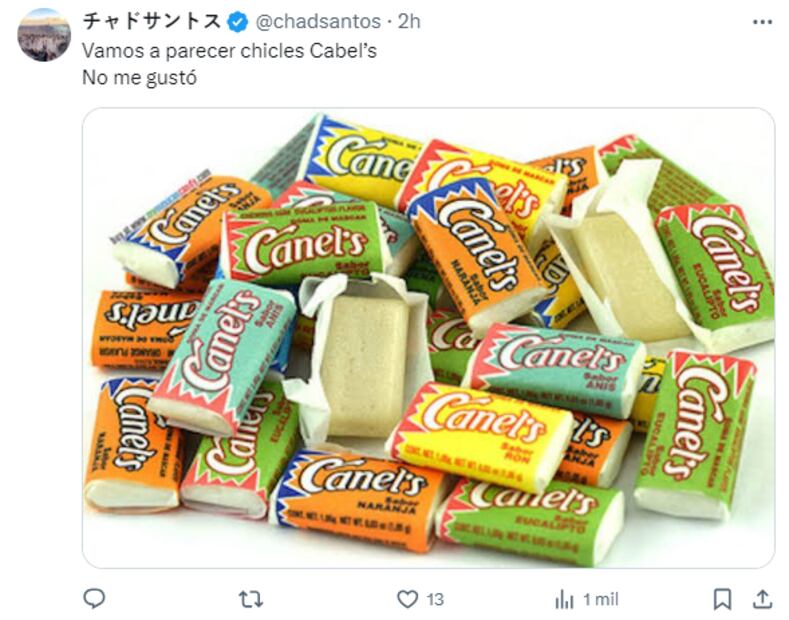
Task: Open the author's profile picture
Action: (44, 35)
